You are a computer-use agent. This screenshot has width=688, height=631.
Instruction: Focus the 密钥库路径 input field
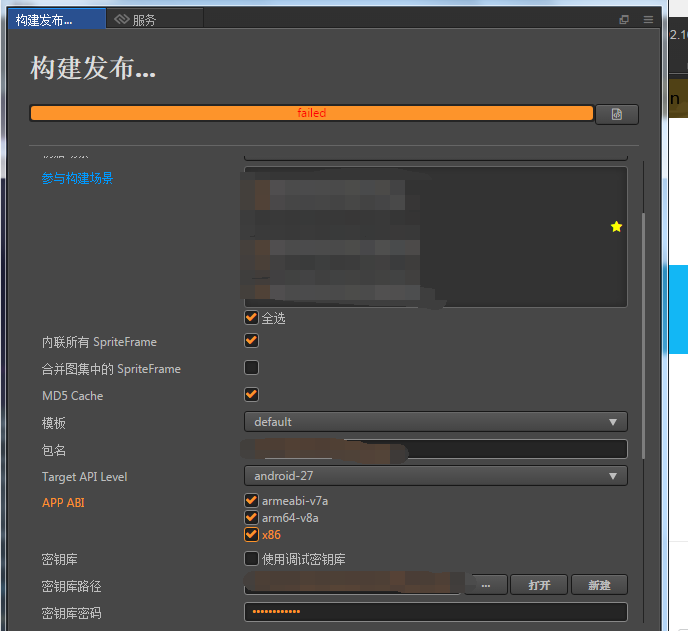point(352,585)
